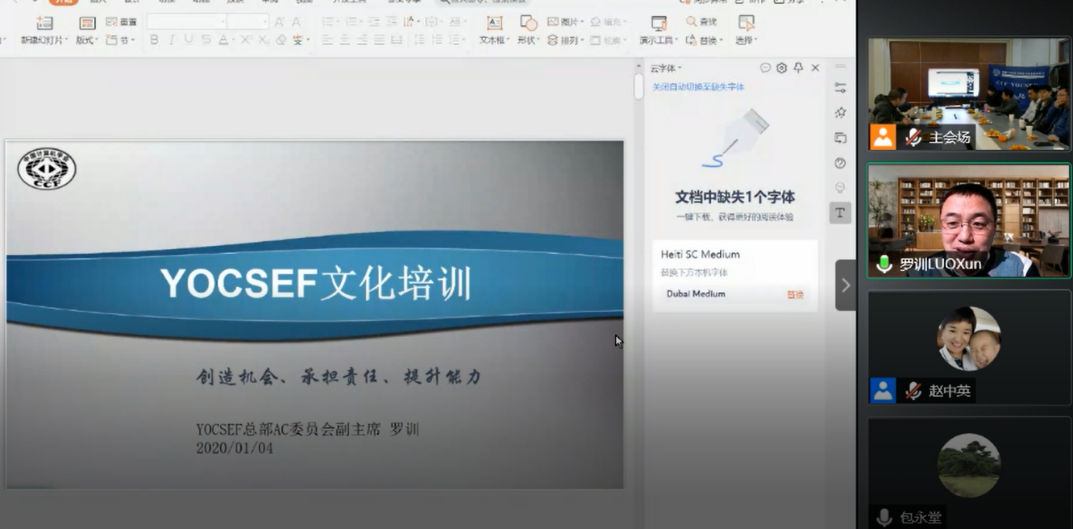Toggle subscript formatting (X₂)

[x=263, y=40]
